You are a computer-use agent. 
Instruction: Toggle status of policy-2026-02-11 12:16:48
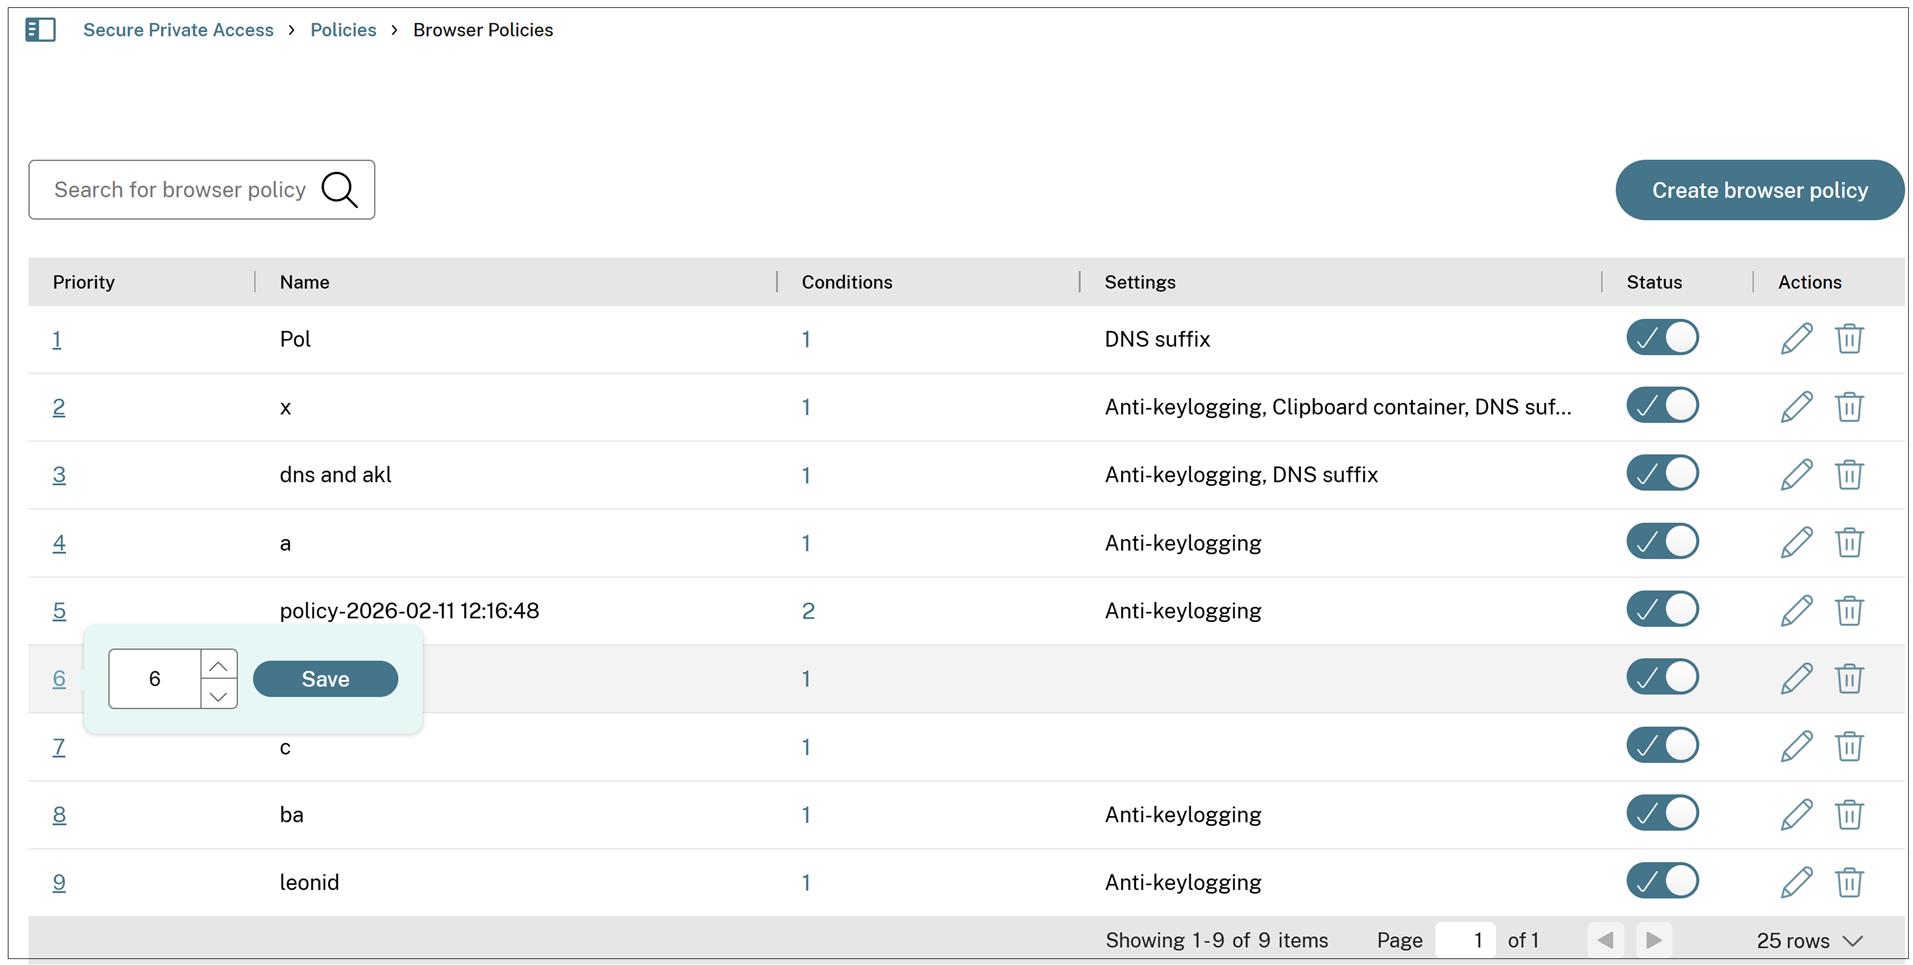[1662, 610]
